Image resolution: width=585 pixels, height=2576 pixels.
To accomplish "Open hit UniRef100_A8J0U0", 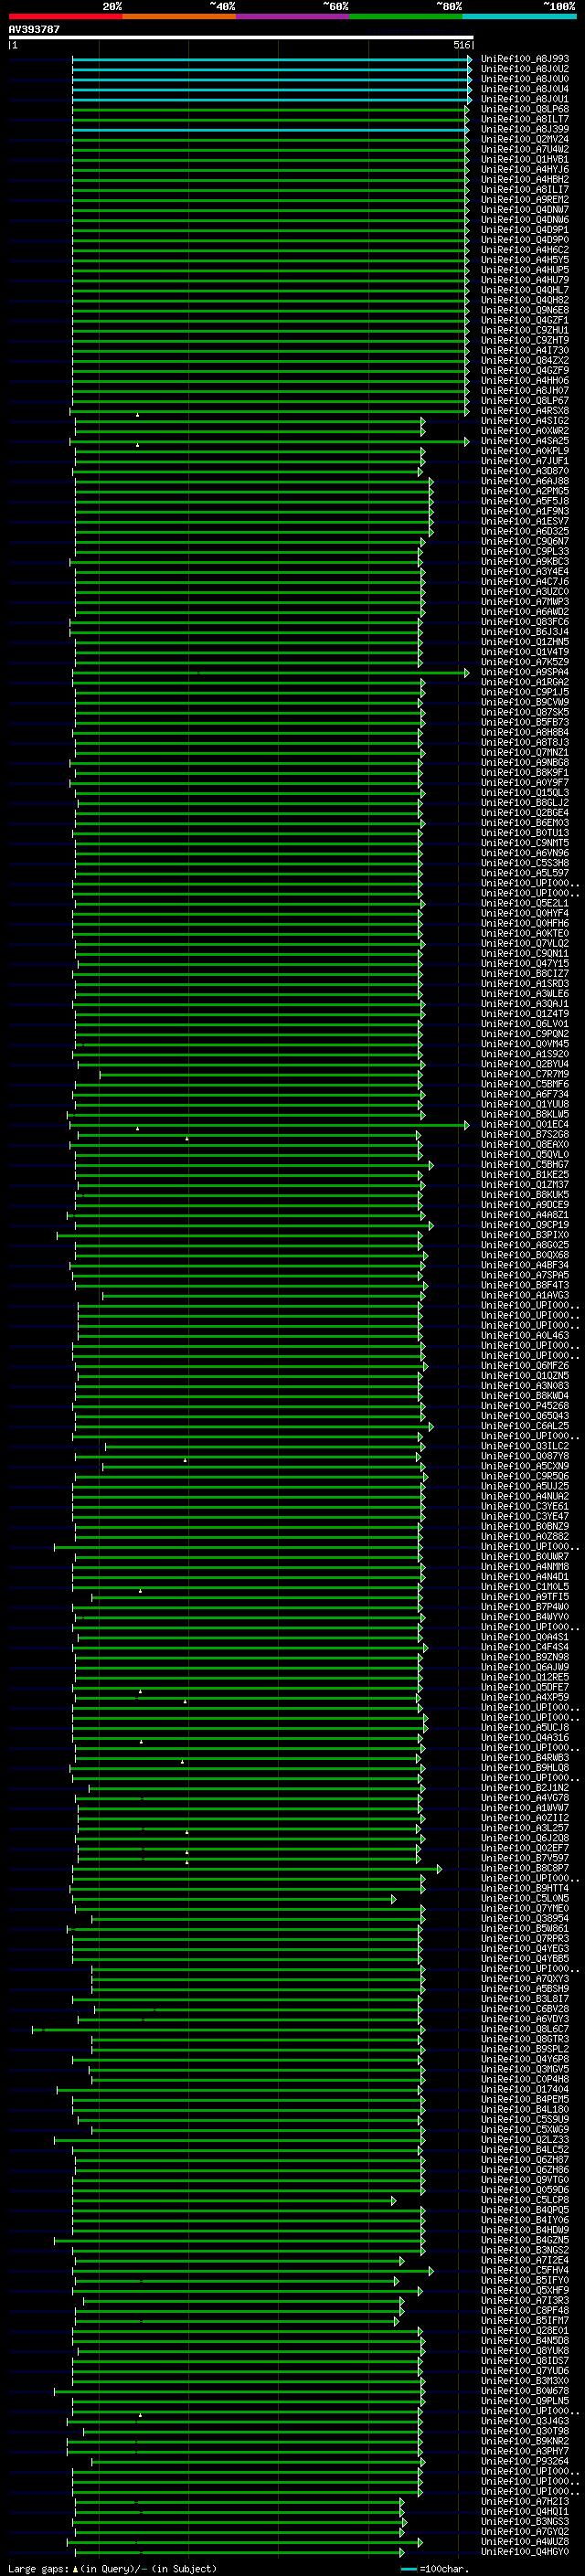I will click(525, 79).
